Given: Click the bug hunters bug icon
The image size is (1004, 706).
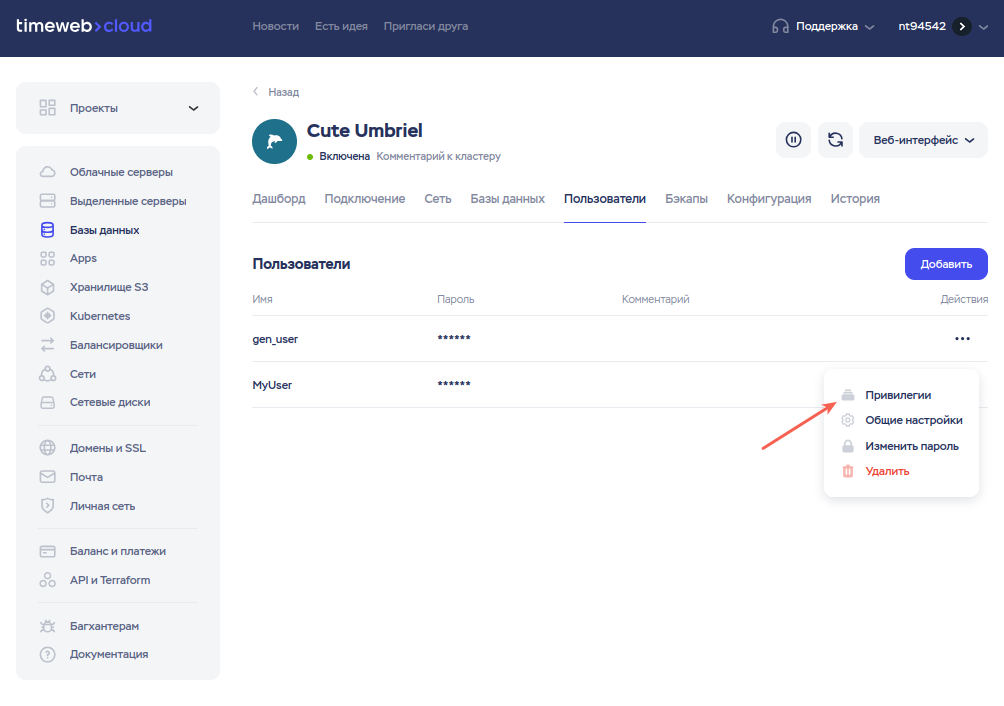Looking at the screenshot, I should 47,626.
